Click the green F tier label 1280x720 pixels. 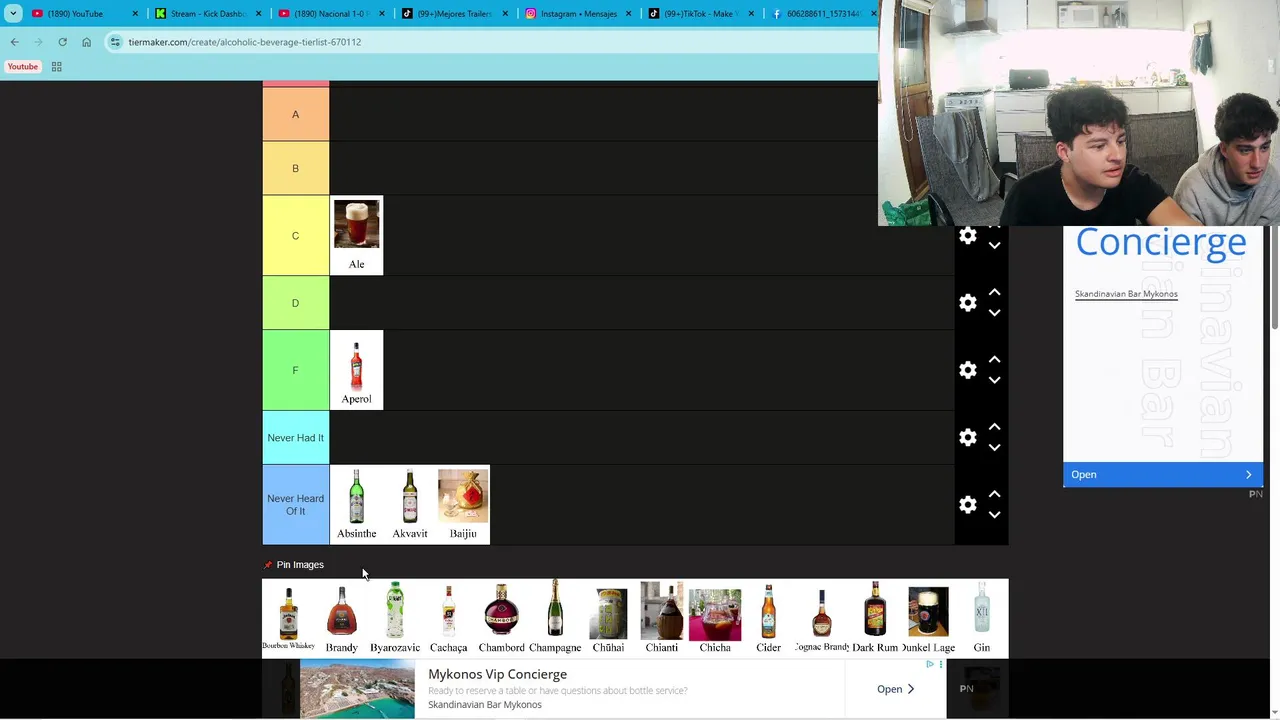295,370
